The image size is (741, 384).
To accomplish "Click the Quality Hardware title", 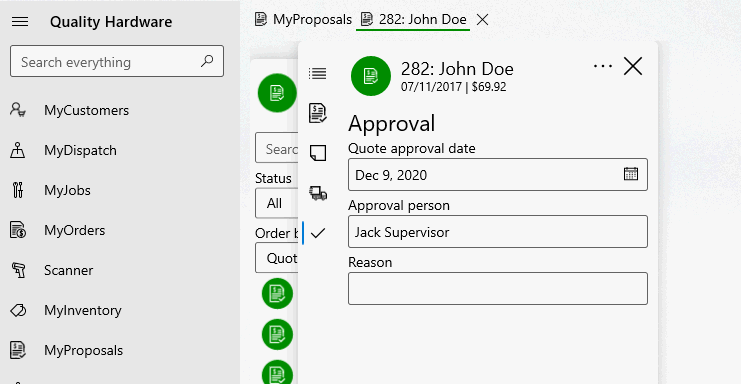I will click(111, 22).
